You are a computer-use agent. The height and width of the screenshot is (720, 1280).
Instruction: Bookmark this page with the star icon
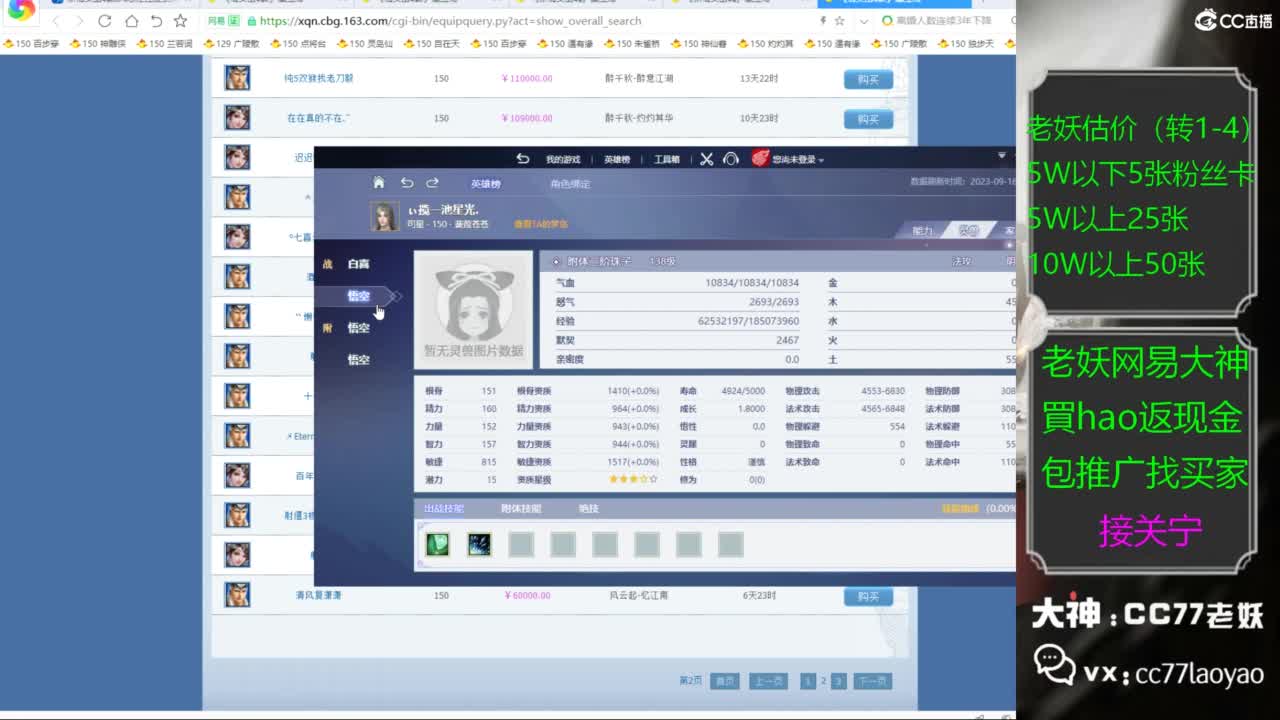(180, 21)
